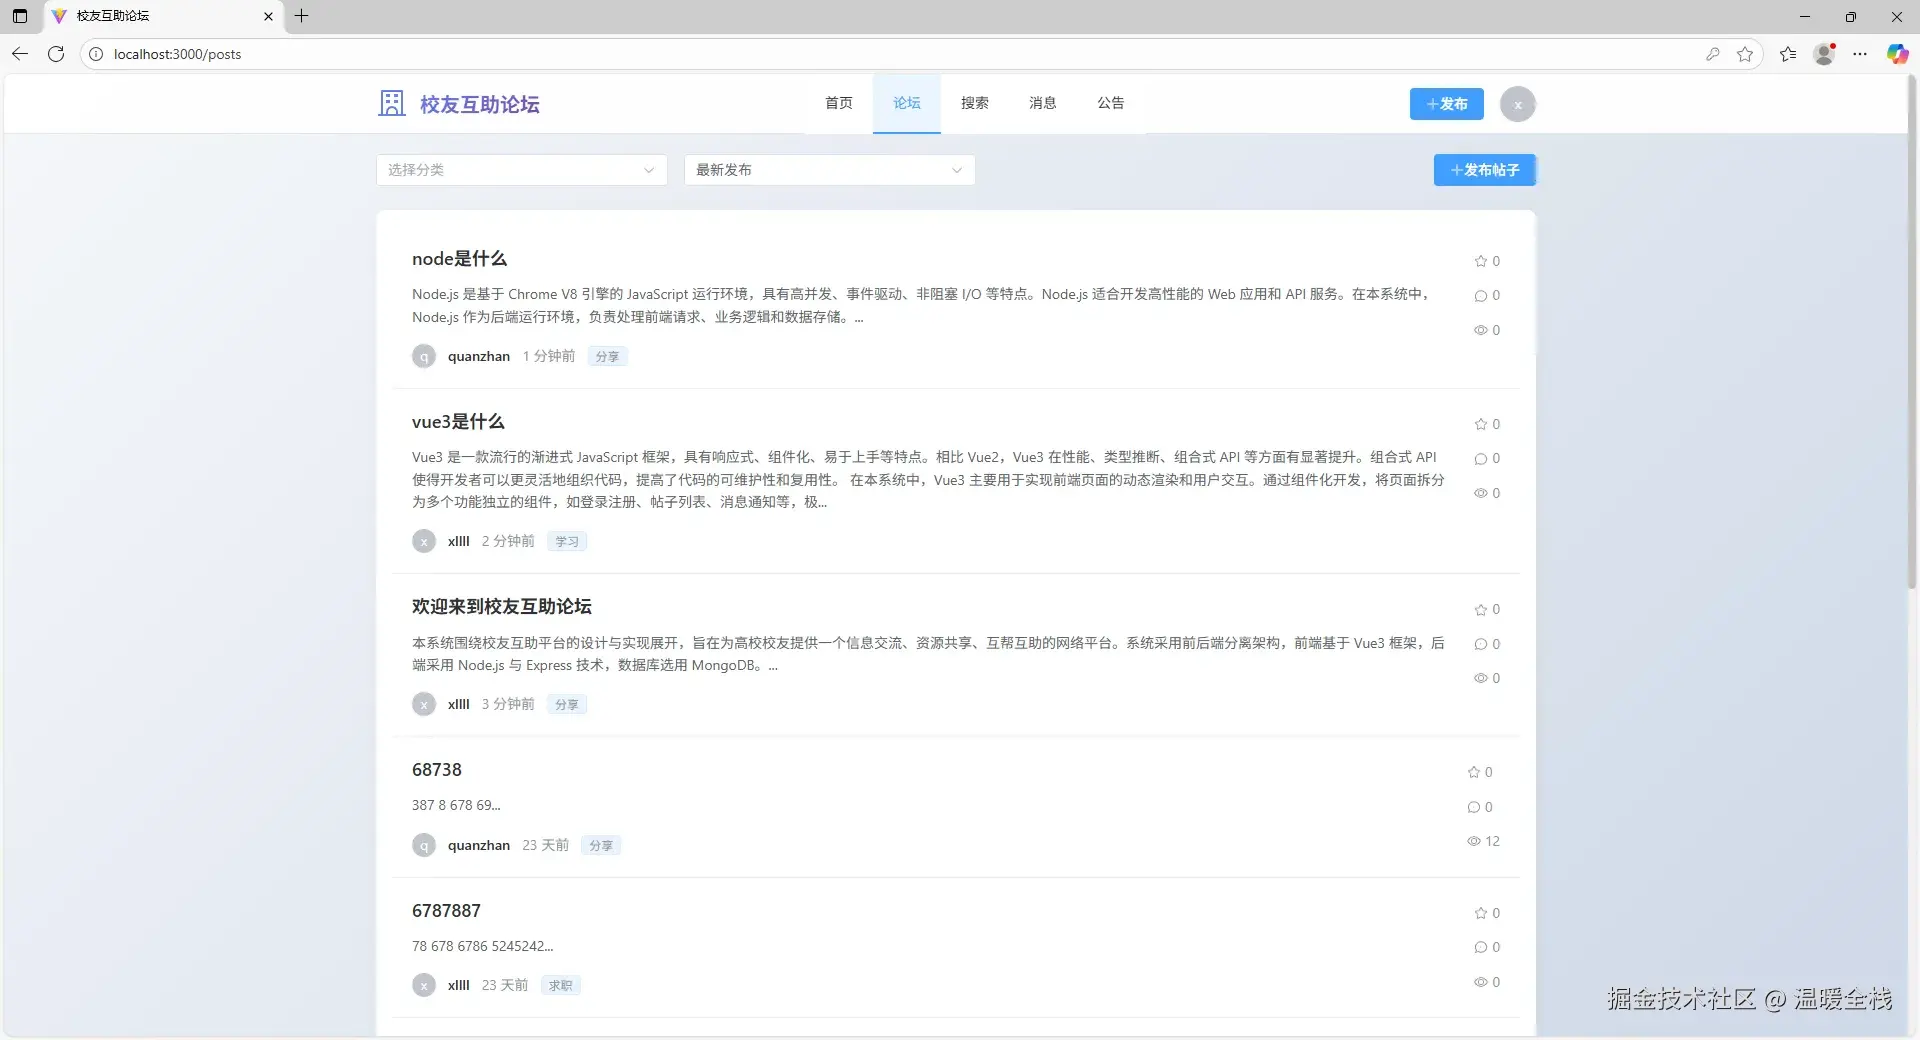This screenshot has height=1040, width=1920.
Task: Open the 'vue3是什么' post title
Action: (x=458, y=422)
